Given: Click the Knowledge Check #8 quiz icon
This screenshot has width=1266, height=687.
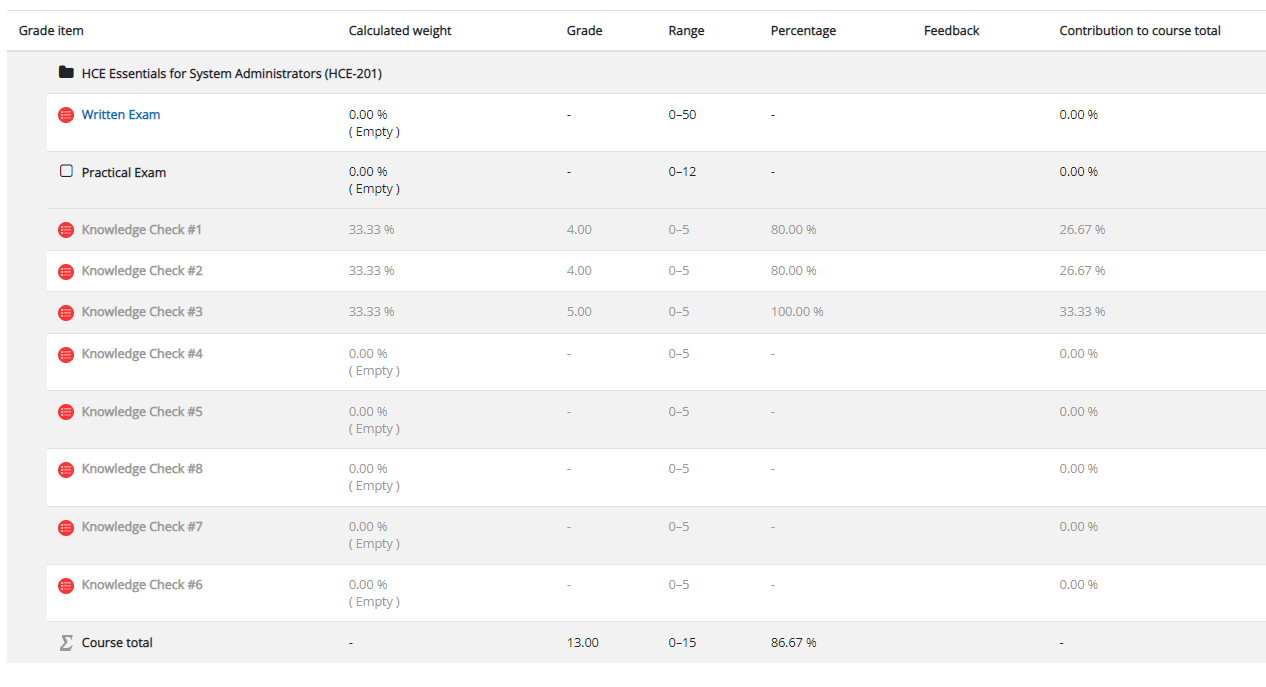Looking at the screenshot, I should coord(66,469).
